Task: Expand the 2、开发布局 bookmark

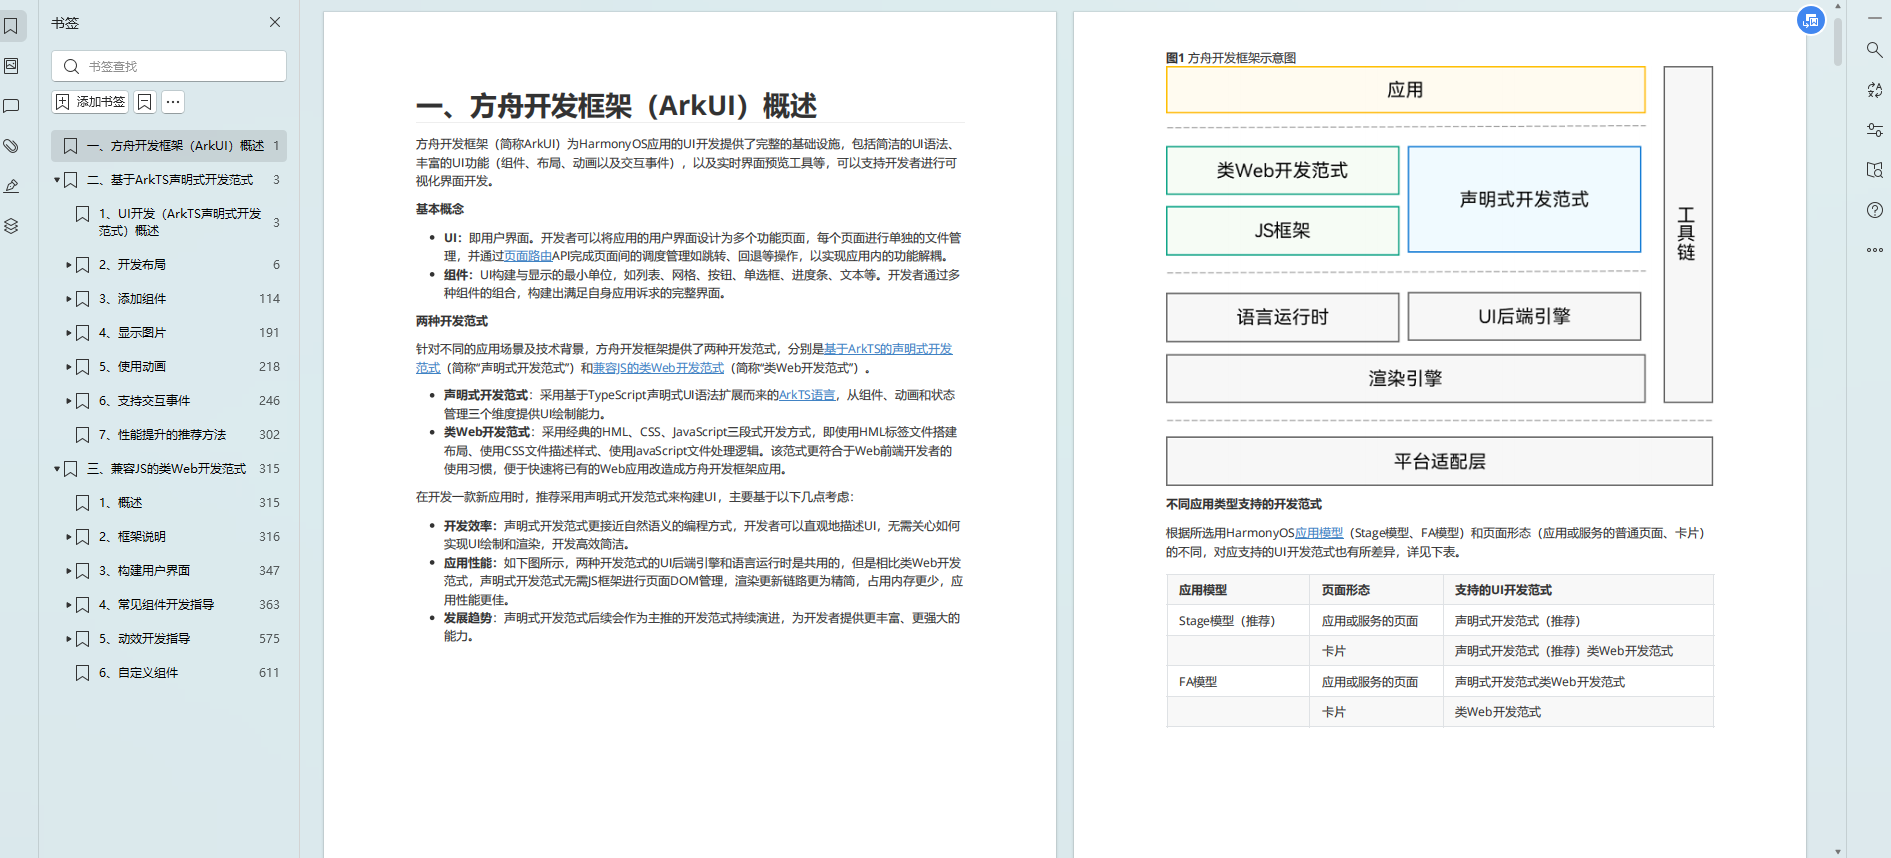Action: point(69,265)
